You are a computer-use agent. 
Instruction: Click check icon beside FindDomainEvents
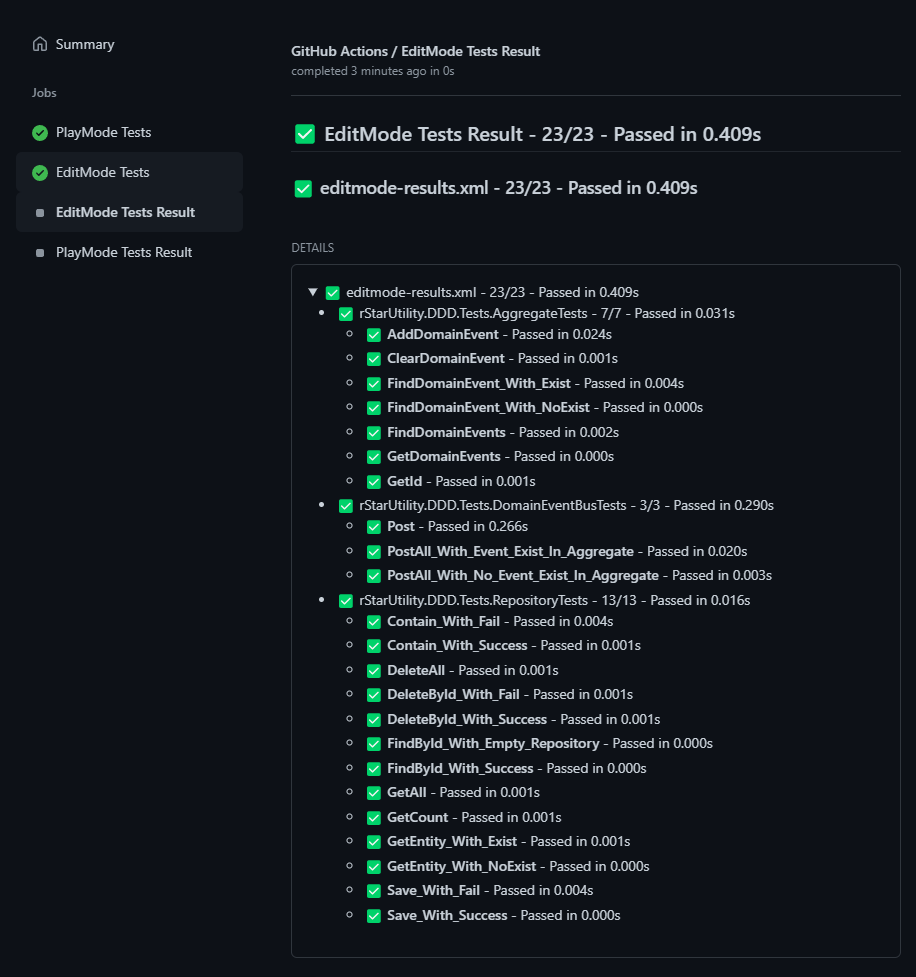(x=374, y=433)
